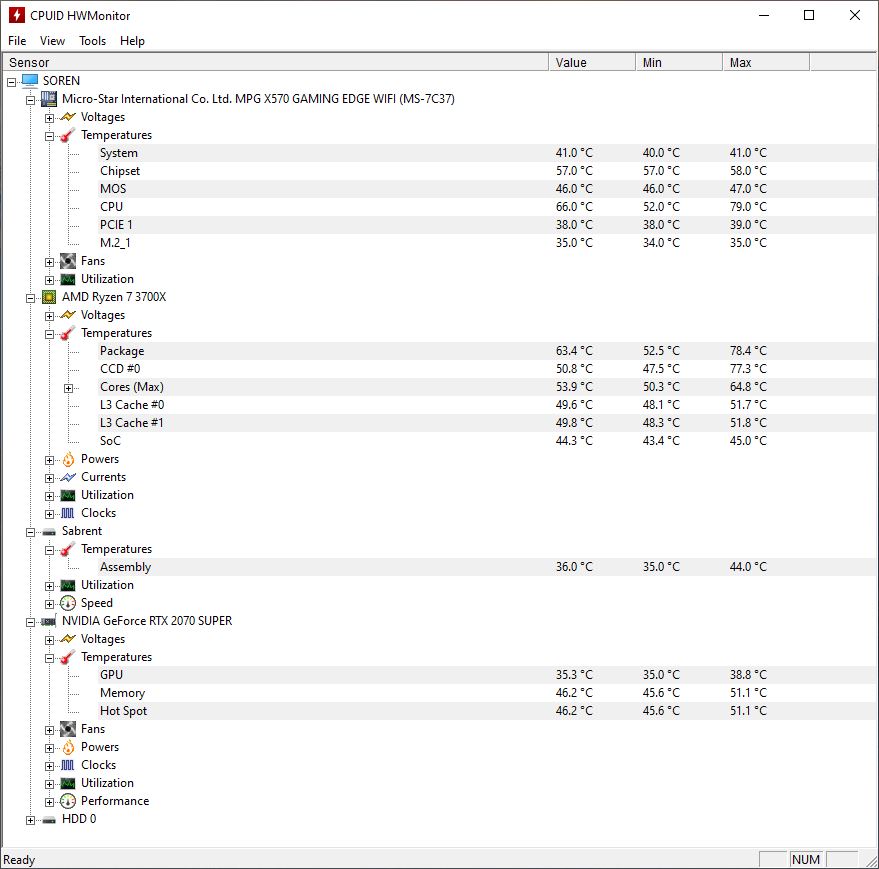Click the SOREN computer monitor icon
This screenshot has height=869, width=879.
coord(30,81)
